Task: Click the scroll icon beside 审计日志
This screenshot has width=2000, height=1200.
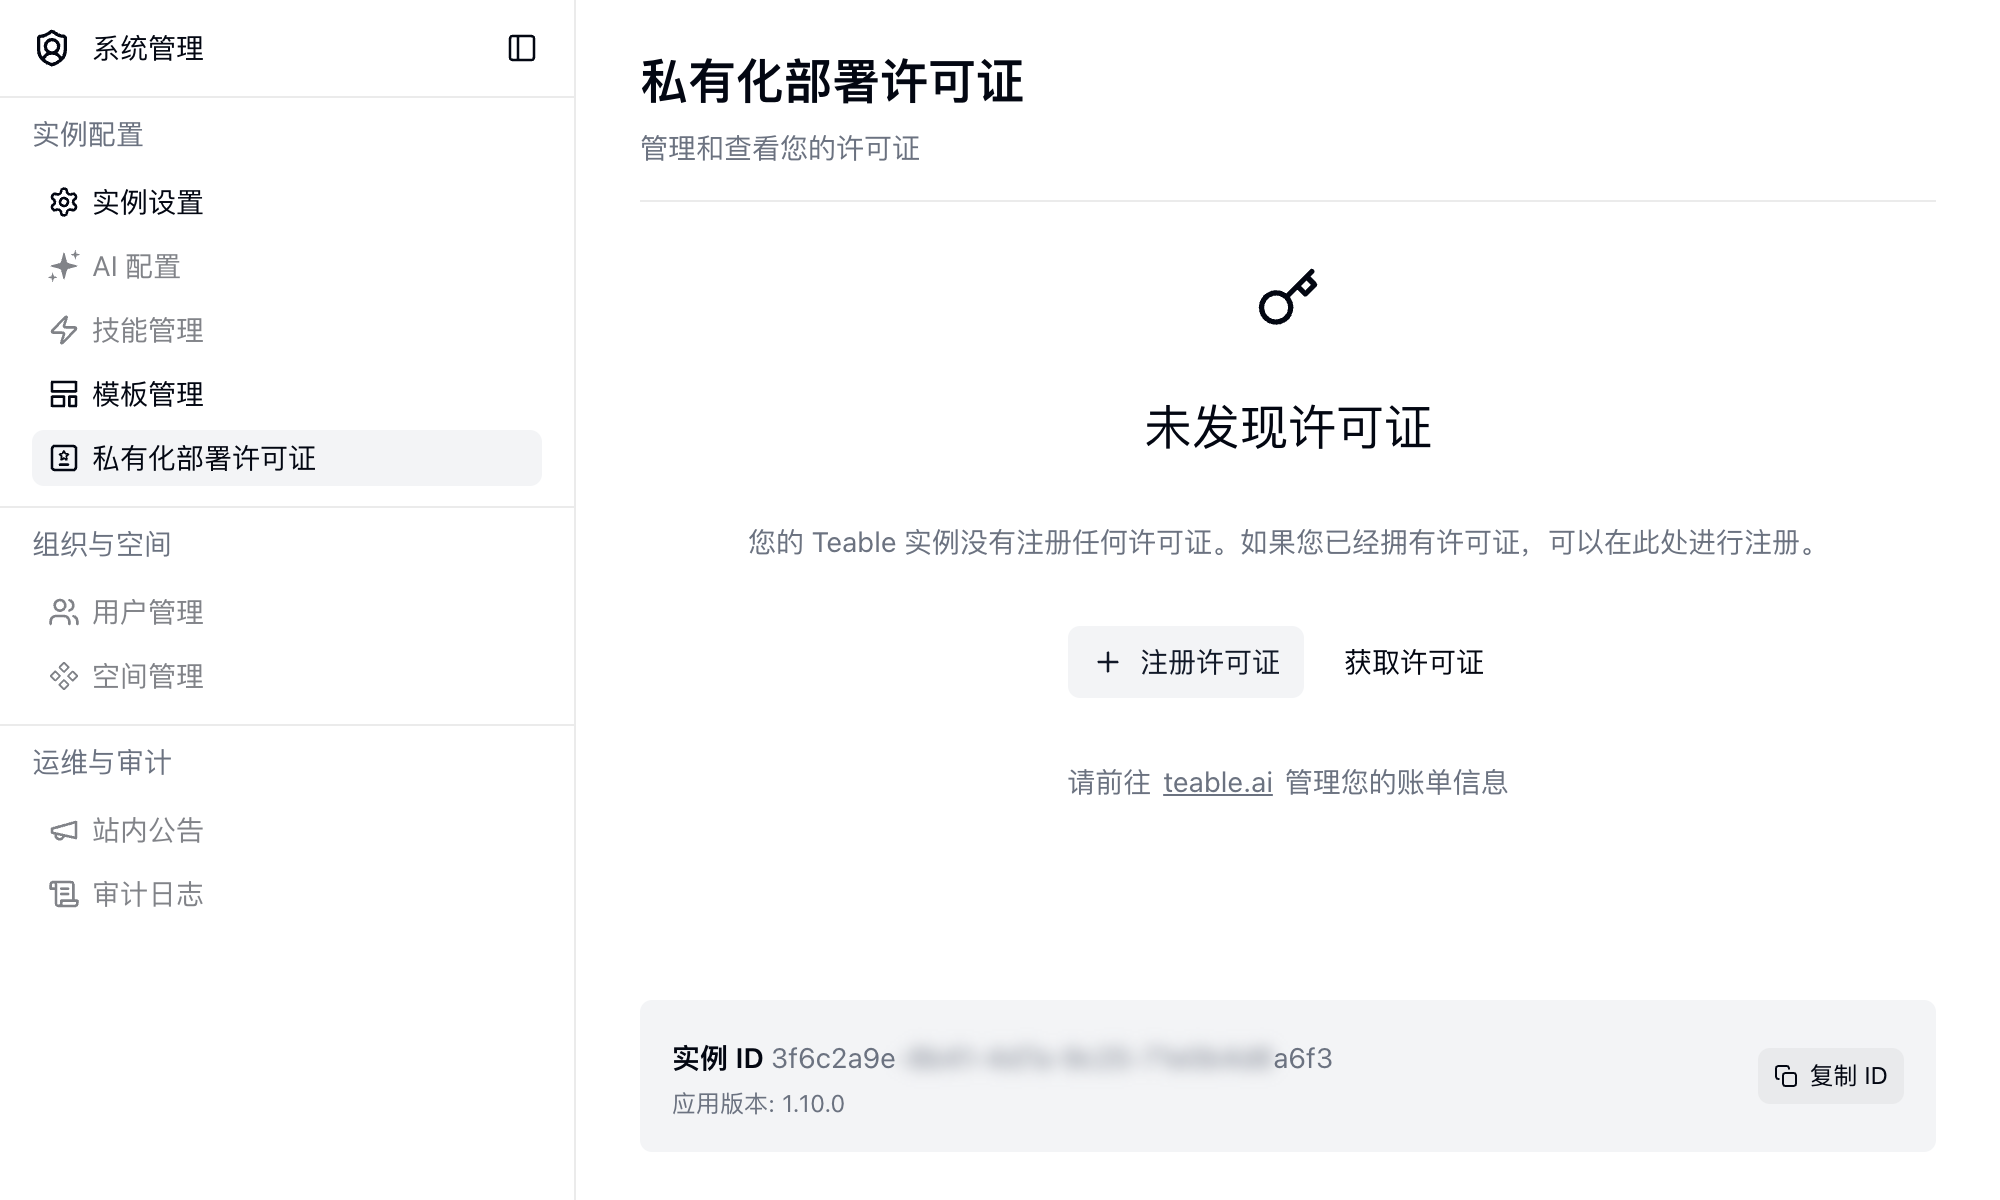Action: [x=64, y=894]
